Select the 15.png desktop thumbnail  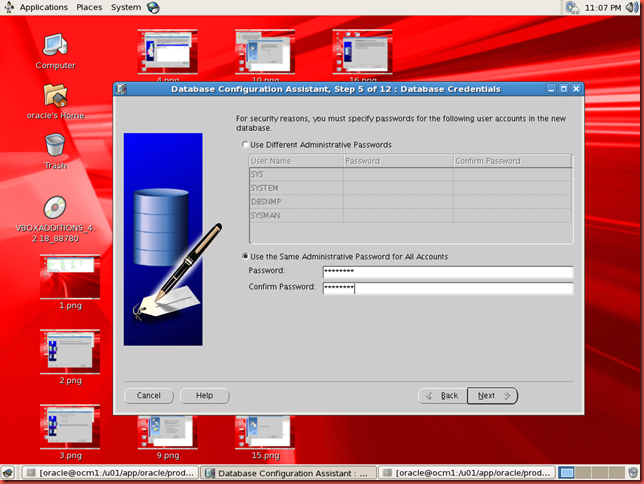pos(265,431)
